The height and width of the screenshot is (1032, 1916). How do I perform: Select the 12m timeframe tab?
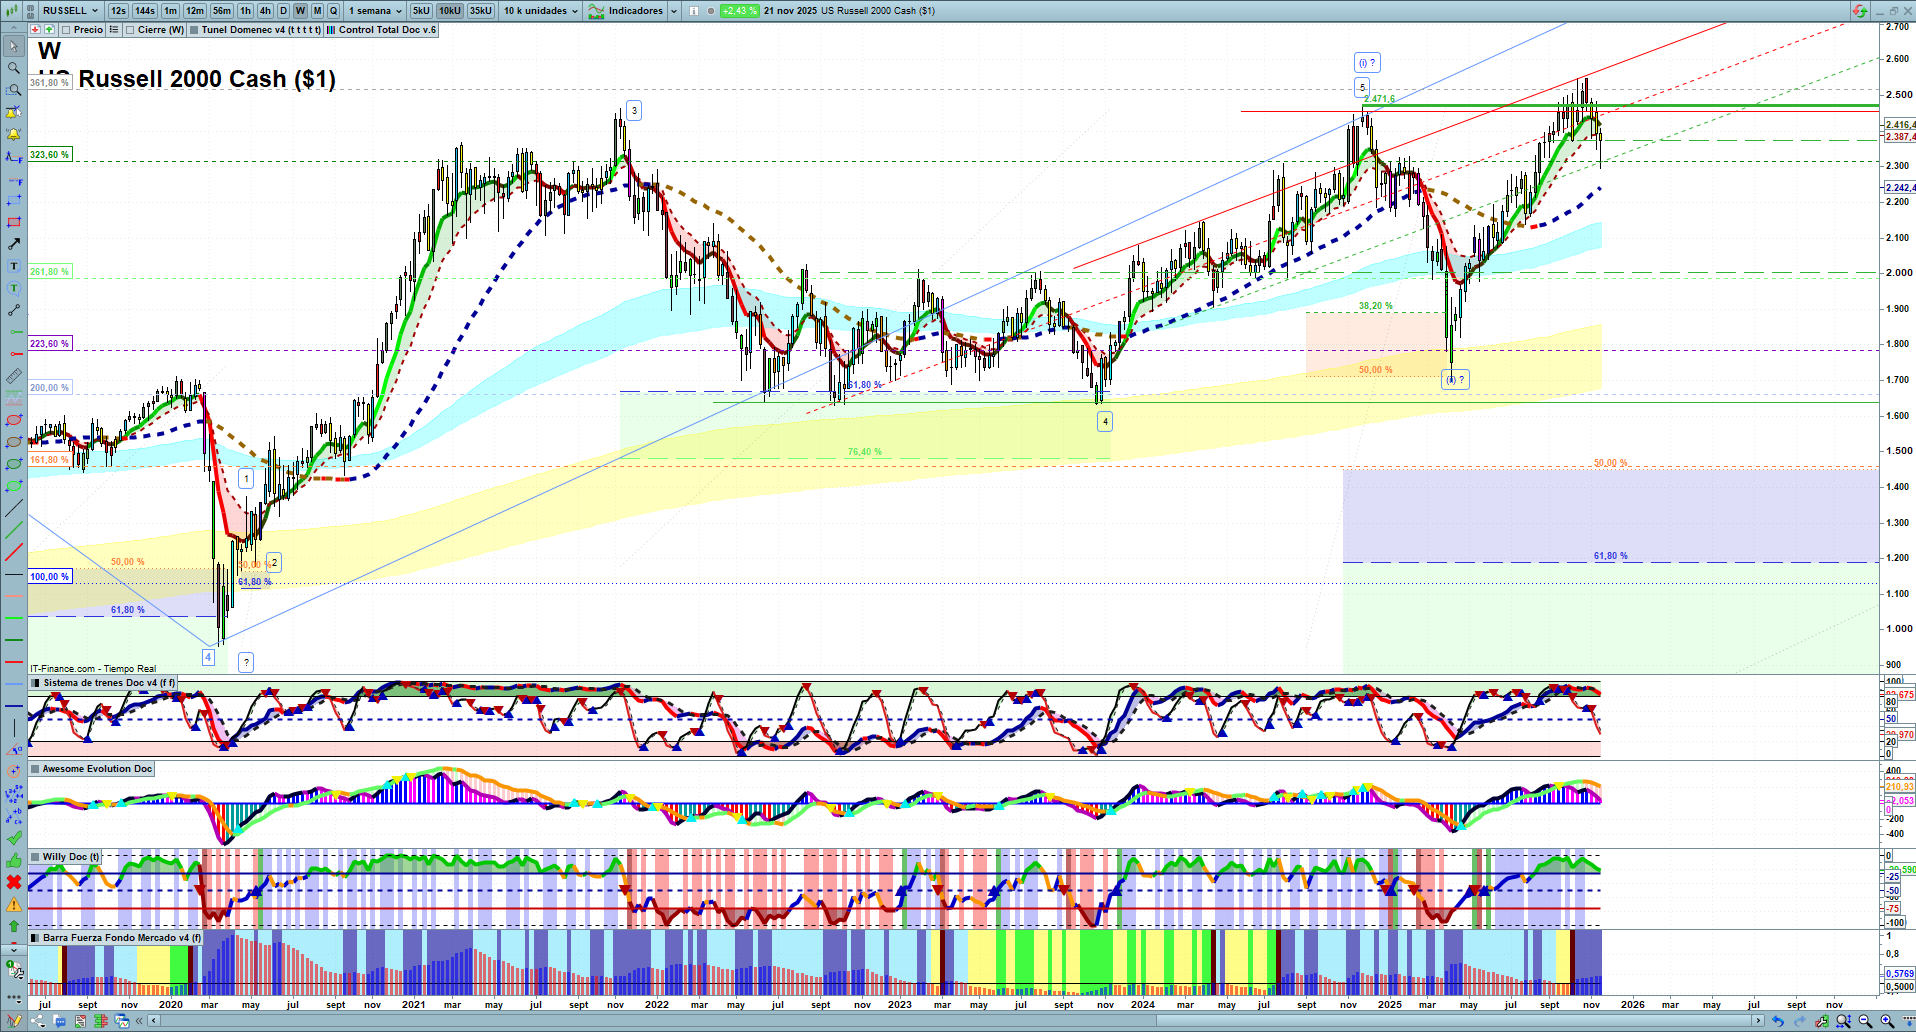point(195,11)
